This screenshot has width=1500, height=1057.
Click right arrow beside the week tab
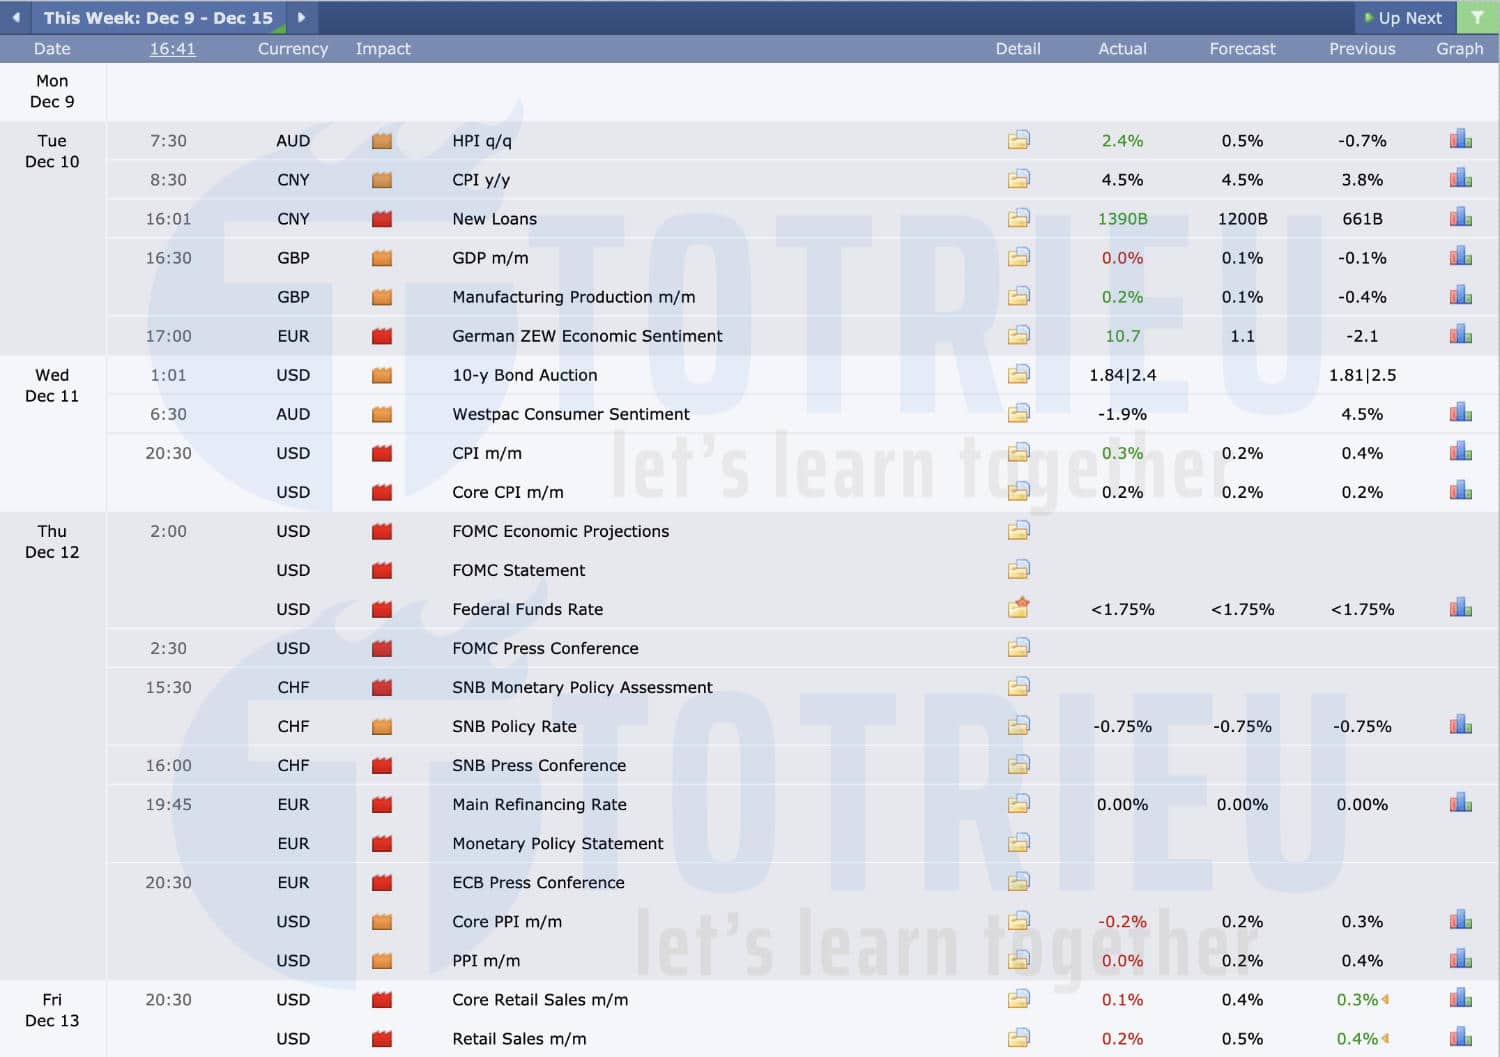tap(301, 17)
